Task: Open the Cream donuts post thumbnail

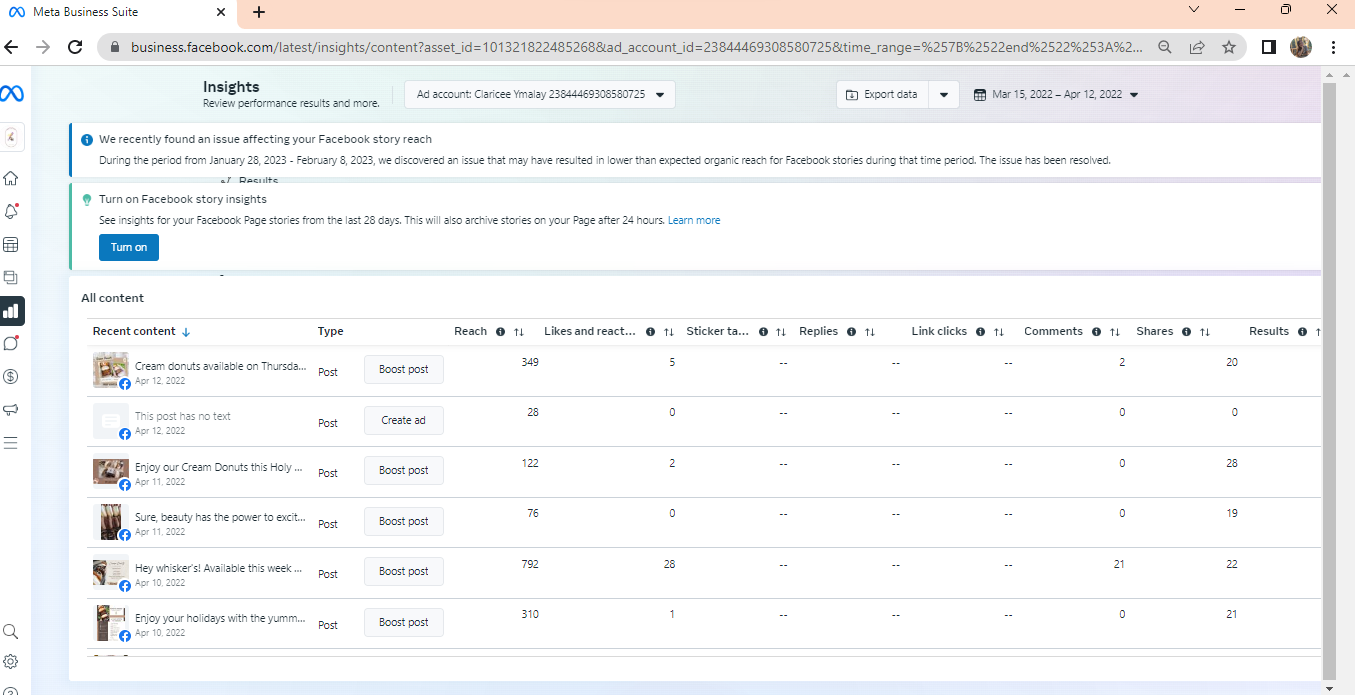Action: tap(110, 368)
